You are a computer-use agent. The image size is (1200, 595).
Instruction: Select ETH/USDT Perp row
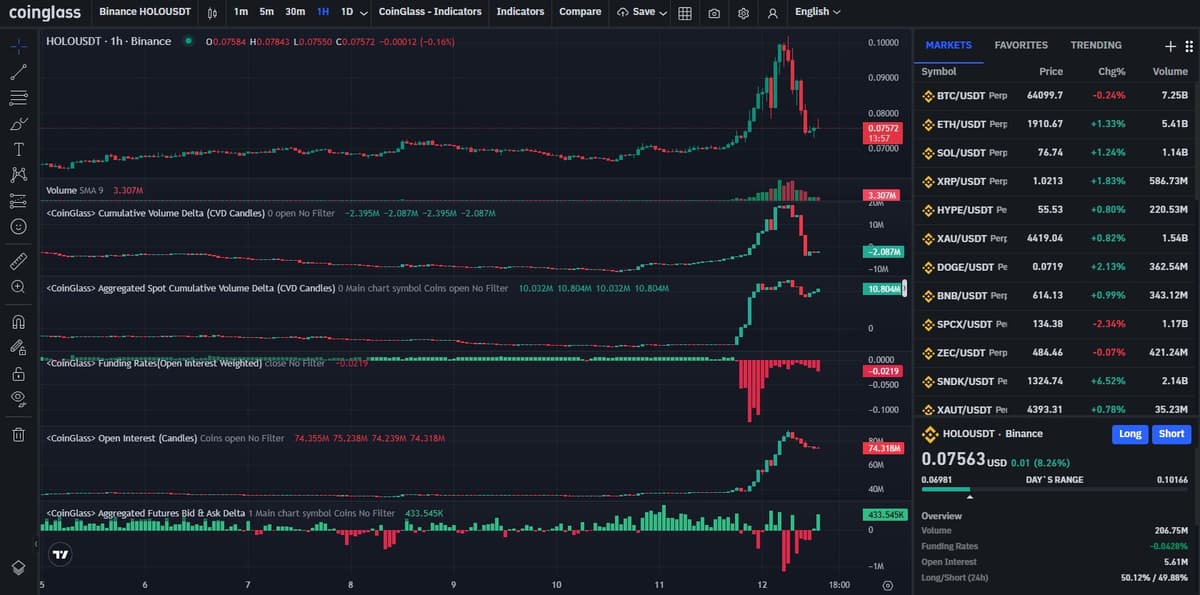1055,124
